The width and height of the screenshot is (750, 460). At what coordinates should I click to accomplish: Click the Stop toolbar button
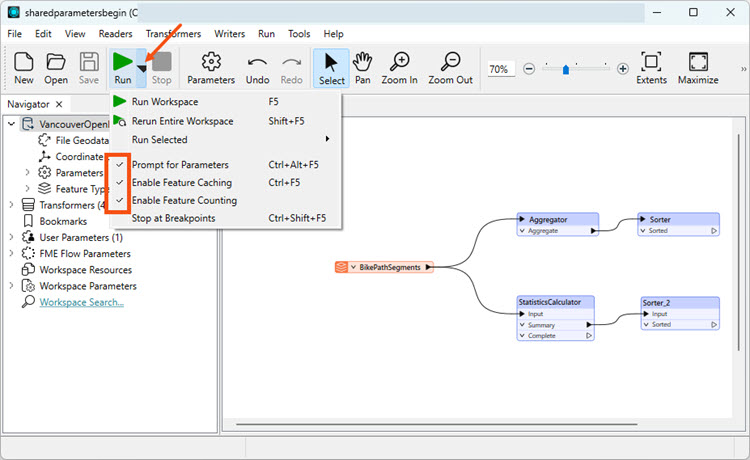[x=161, y=68]
